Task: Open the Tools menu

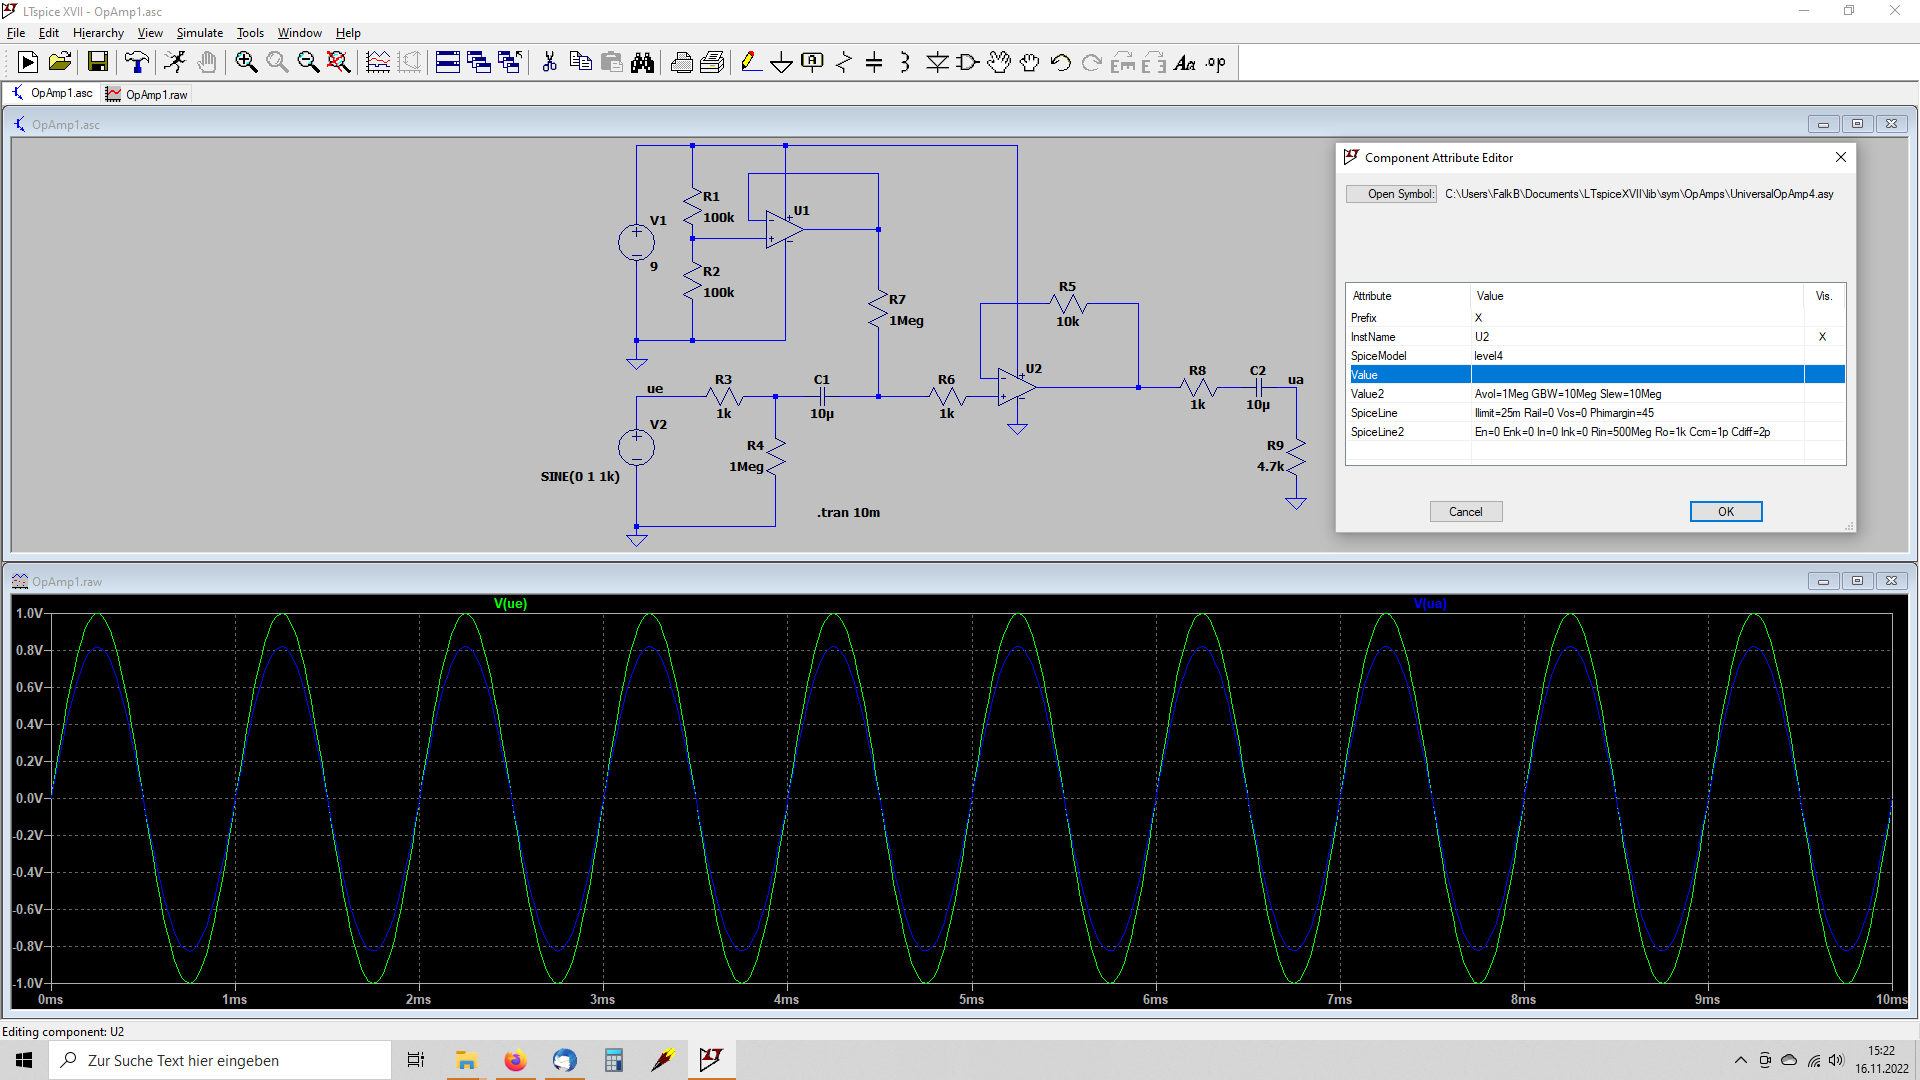Action: (x=250, y=33)
